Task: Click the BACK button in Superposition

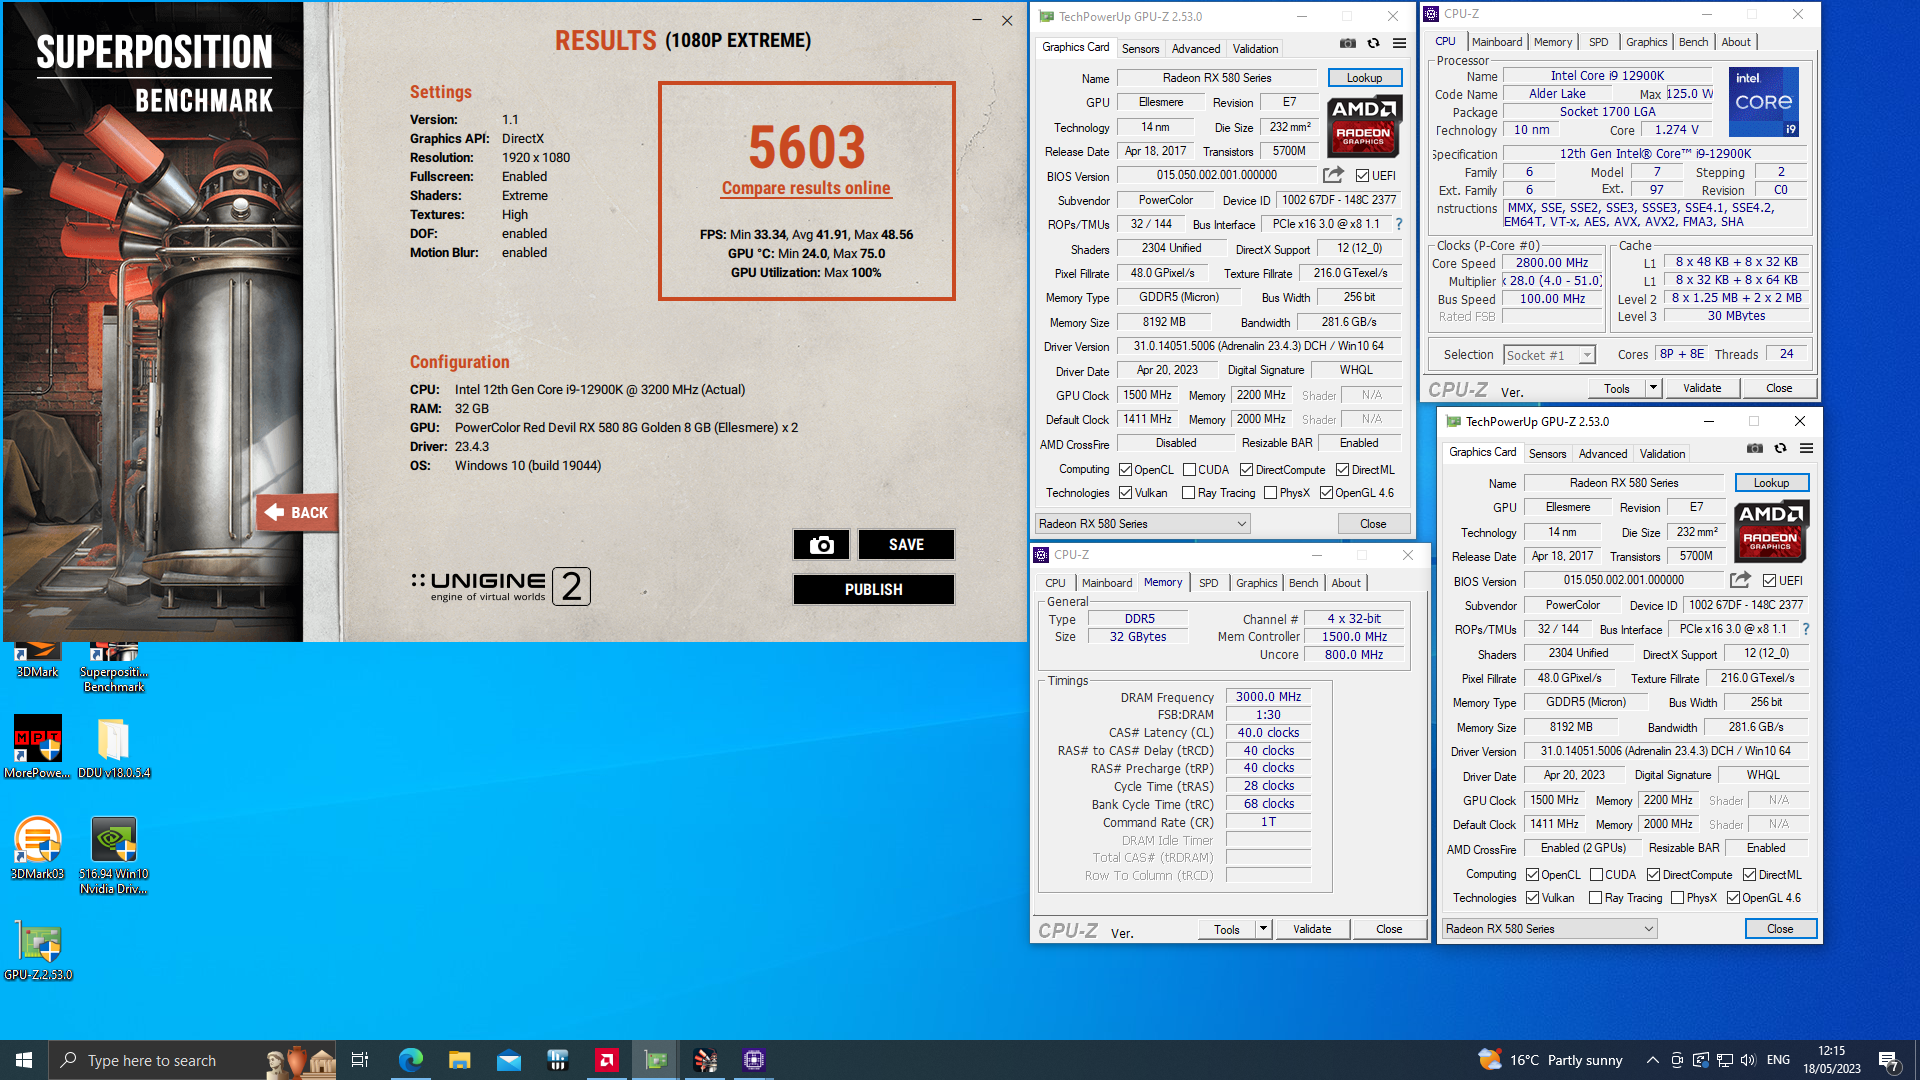Action: coord(297,513)
